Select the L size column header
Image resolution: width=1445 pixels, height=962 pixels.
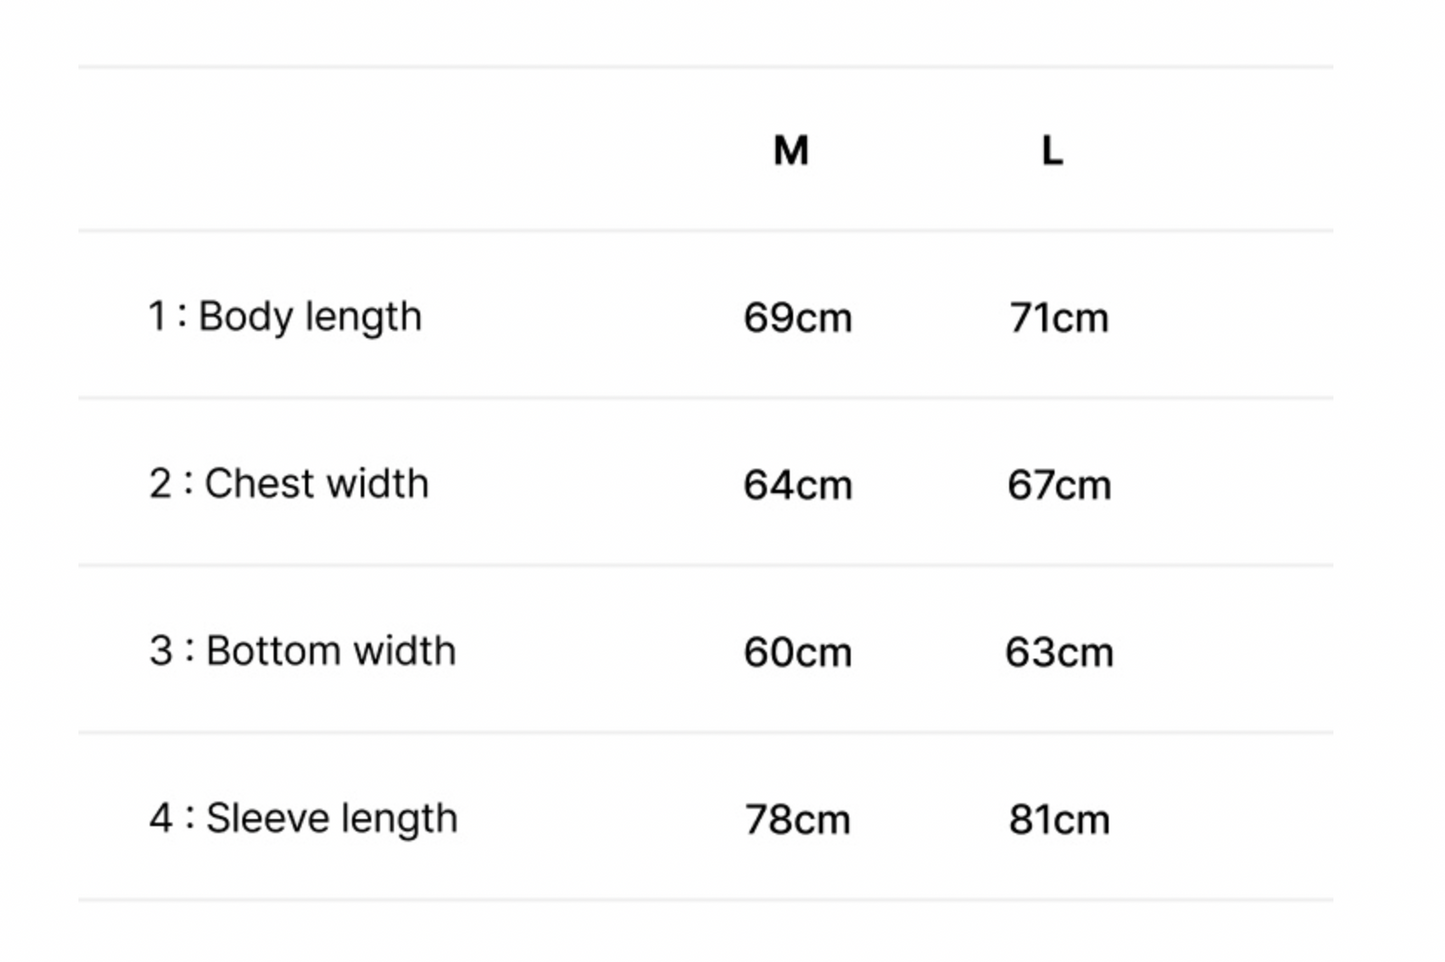(x=1052, y=151)
